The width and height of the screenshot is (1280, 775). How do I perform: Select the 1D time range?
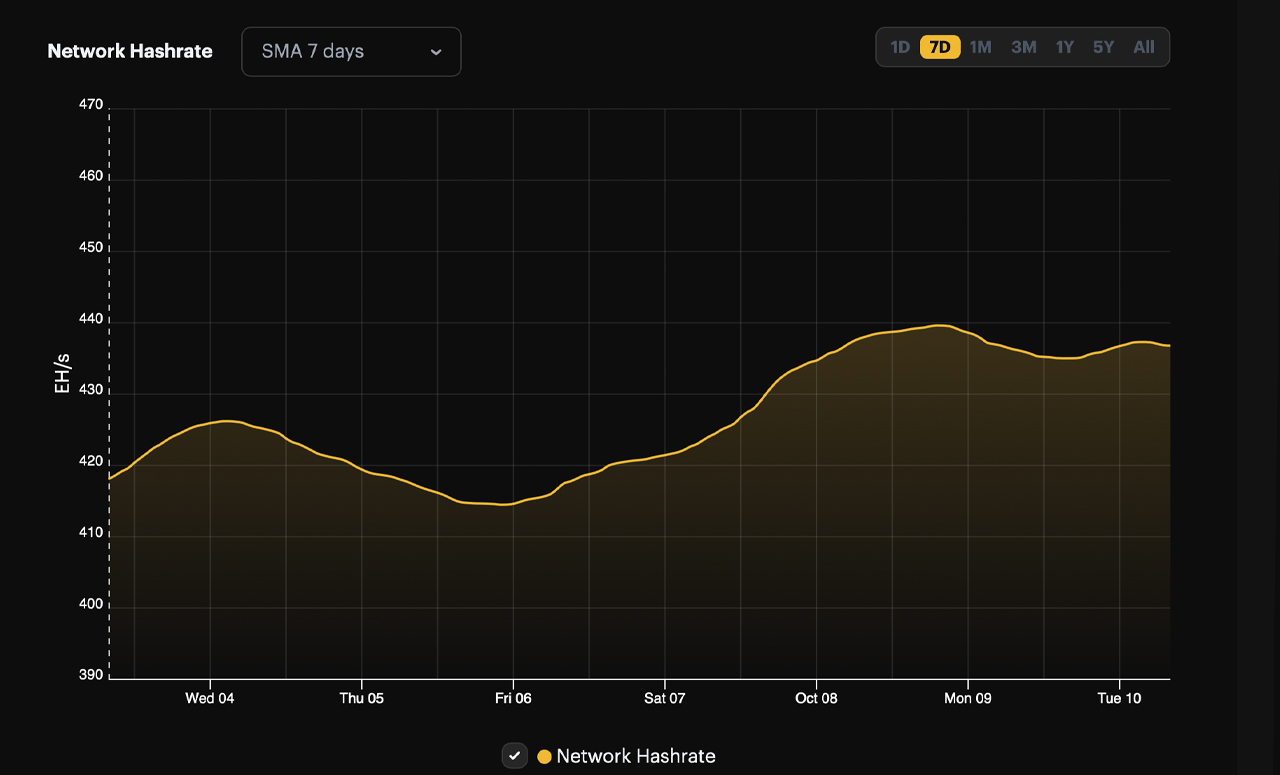pyautogui.click(x=900, y=47)
